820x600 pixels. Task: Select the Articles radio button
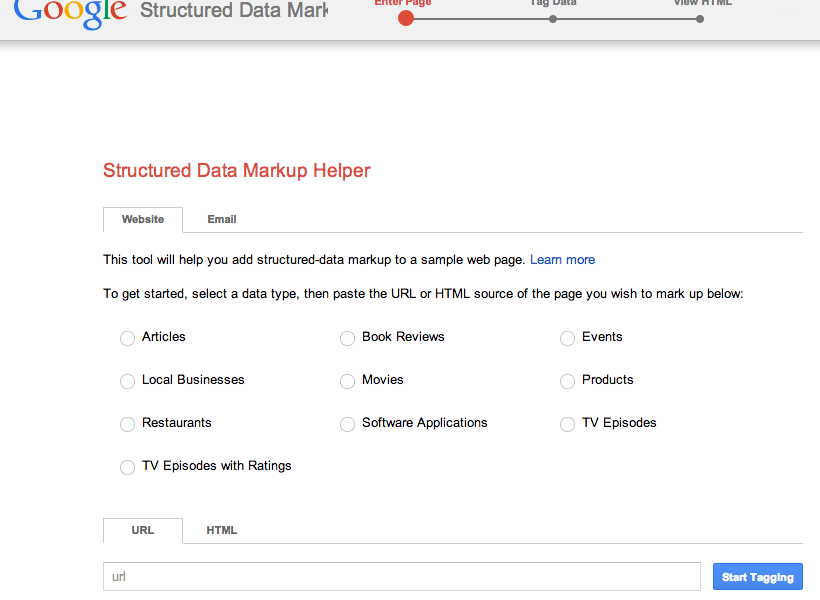[127, 338]
